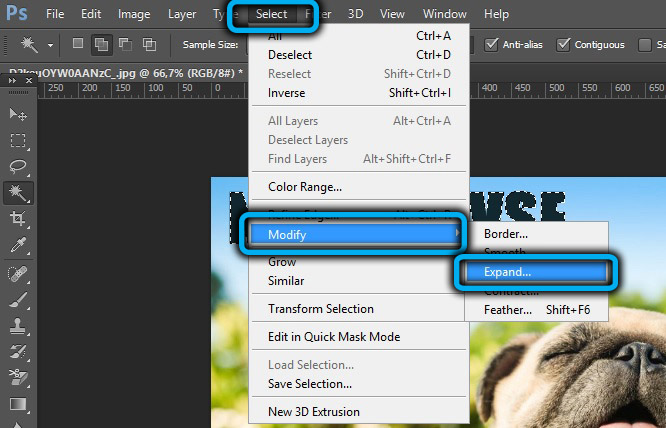Image resolution: width=666 pixels, height=428 pixels.
Task: Open the File menu
Action: click(x=55, y=14)
